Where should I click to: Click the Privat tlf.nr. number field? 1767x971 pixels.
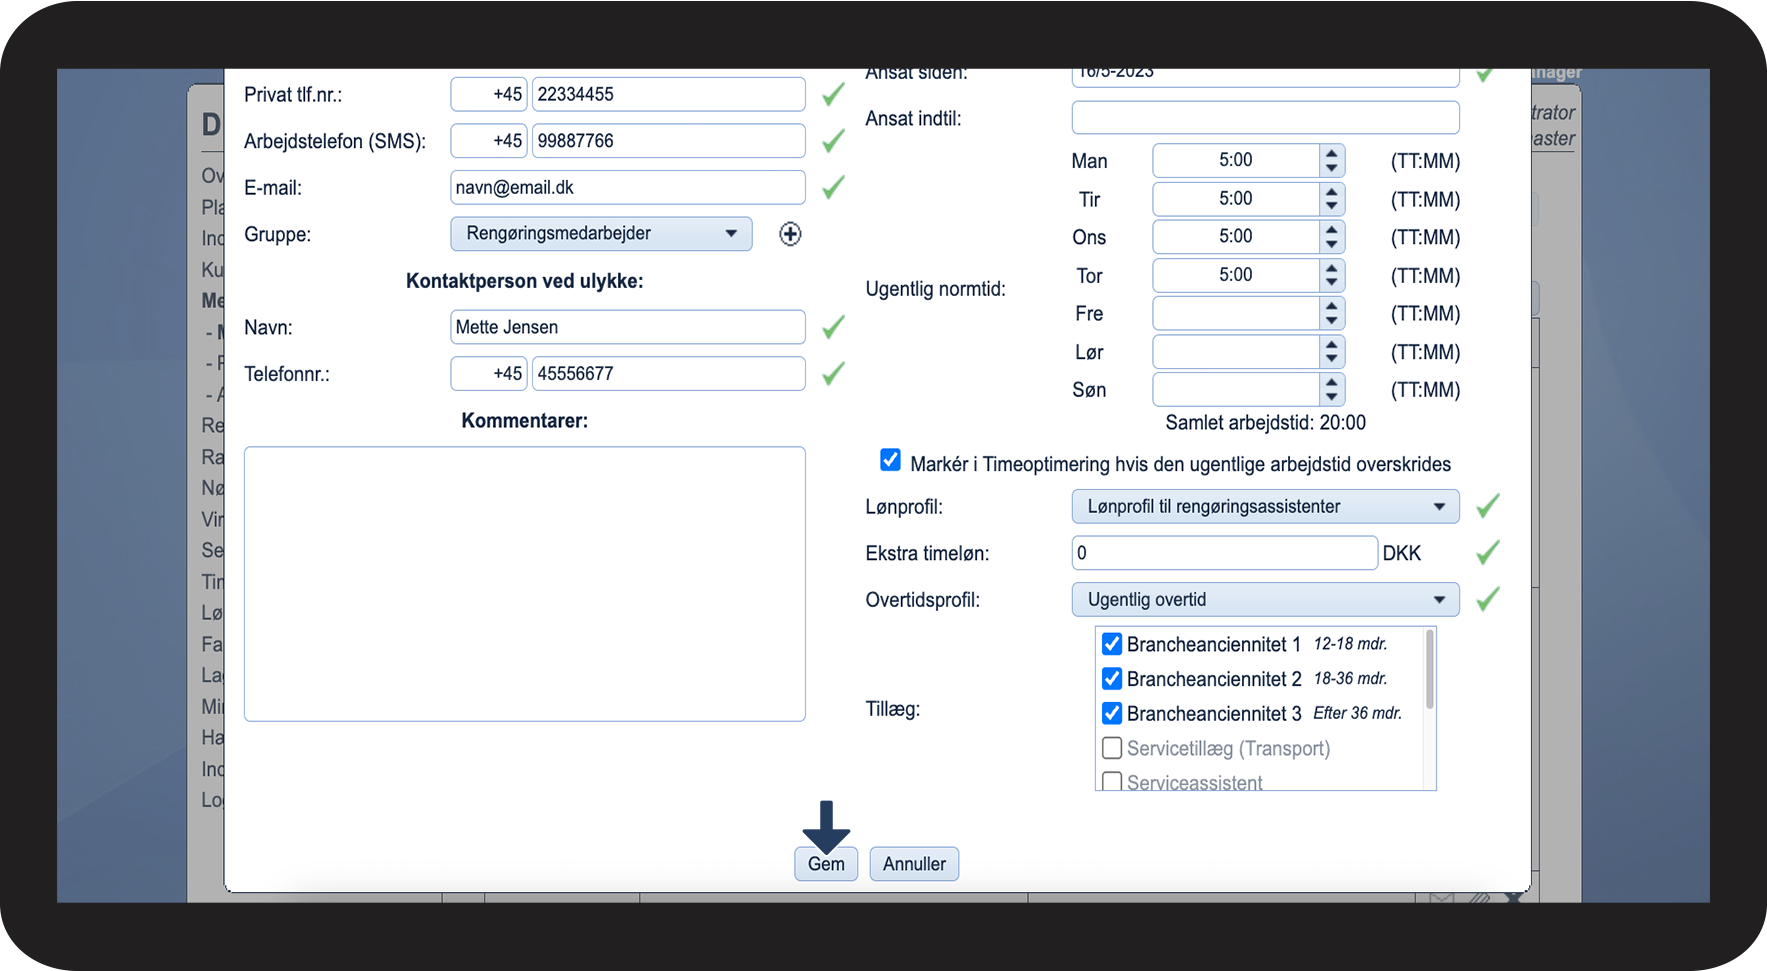click(x=668, y=94)
